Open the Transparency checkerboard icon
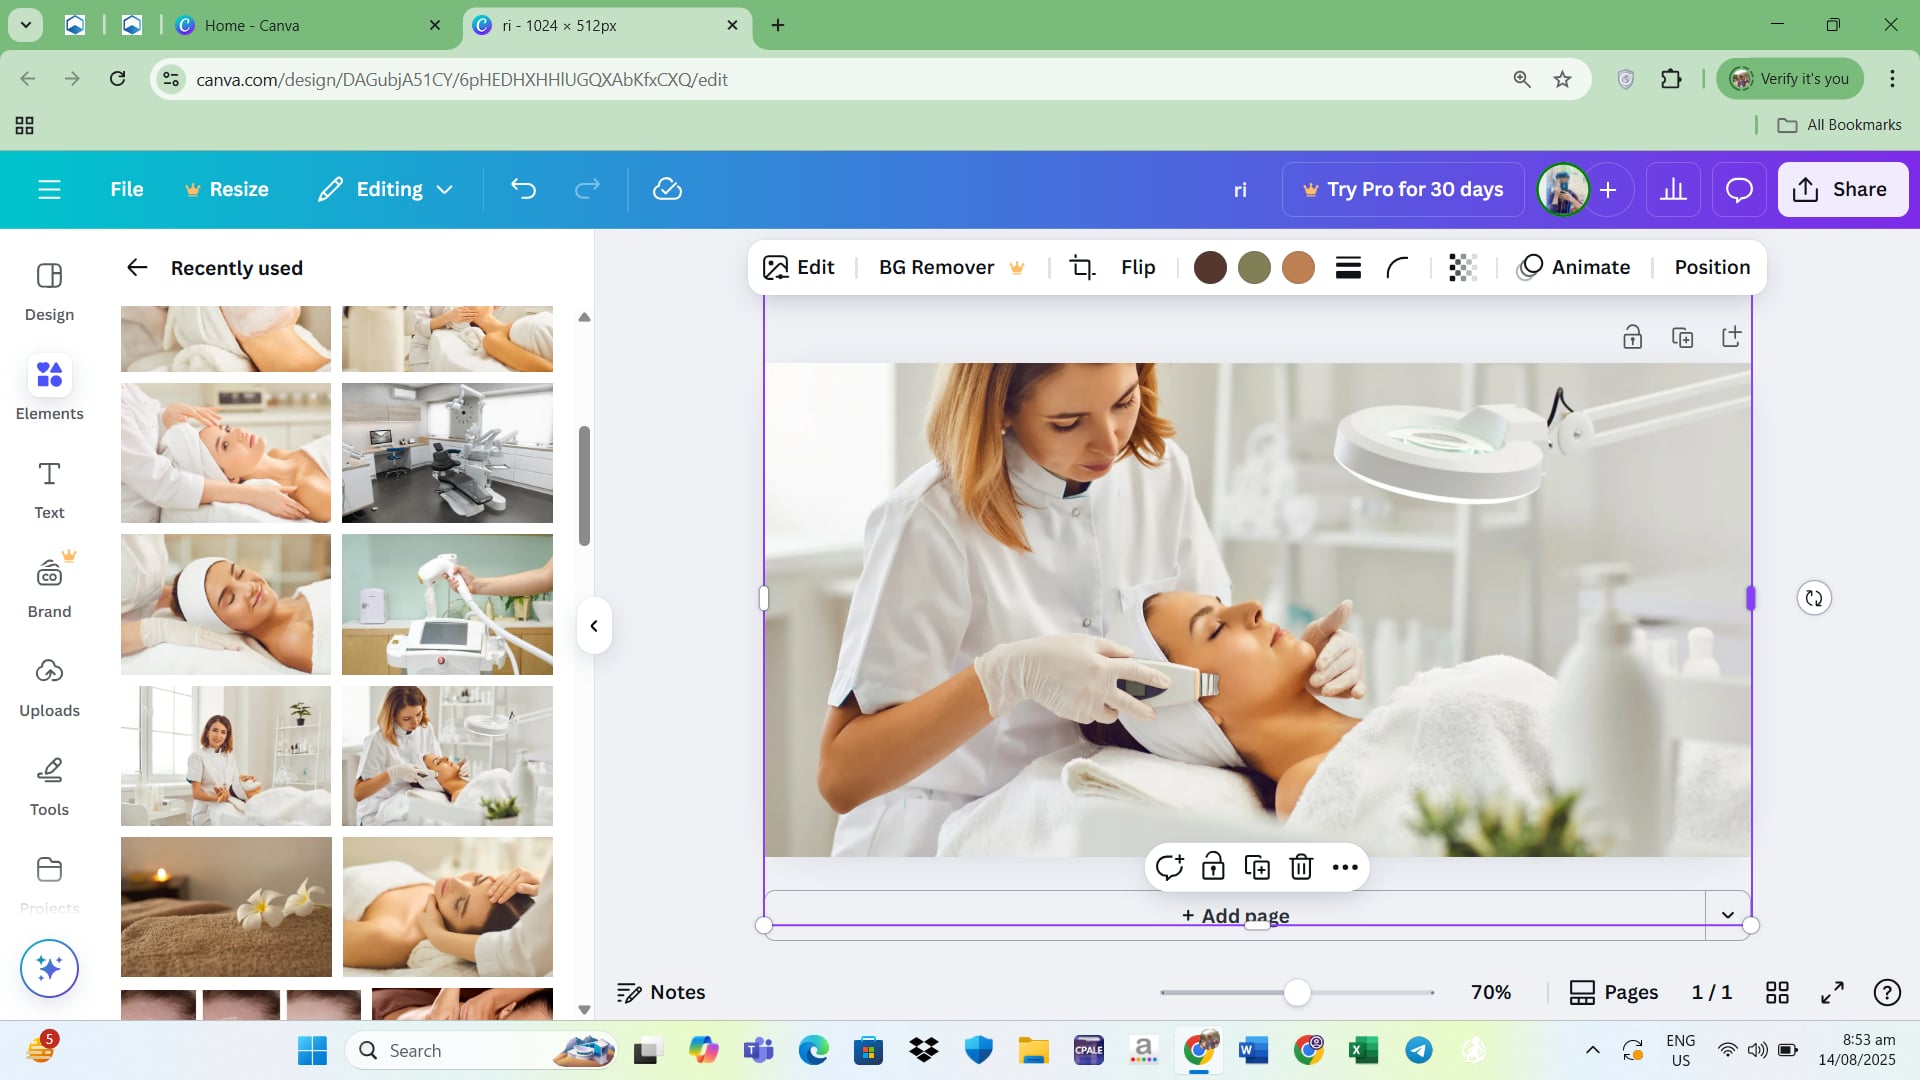This screenshot has height=1080, width=1920. [x=1462, y=267]
